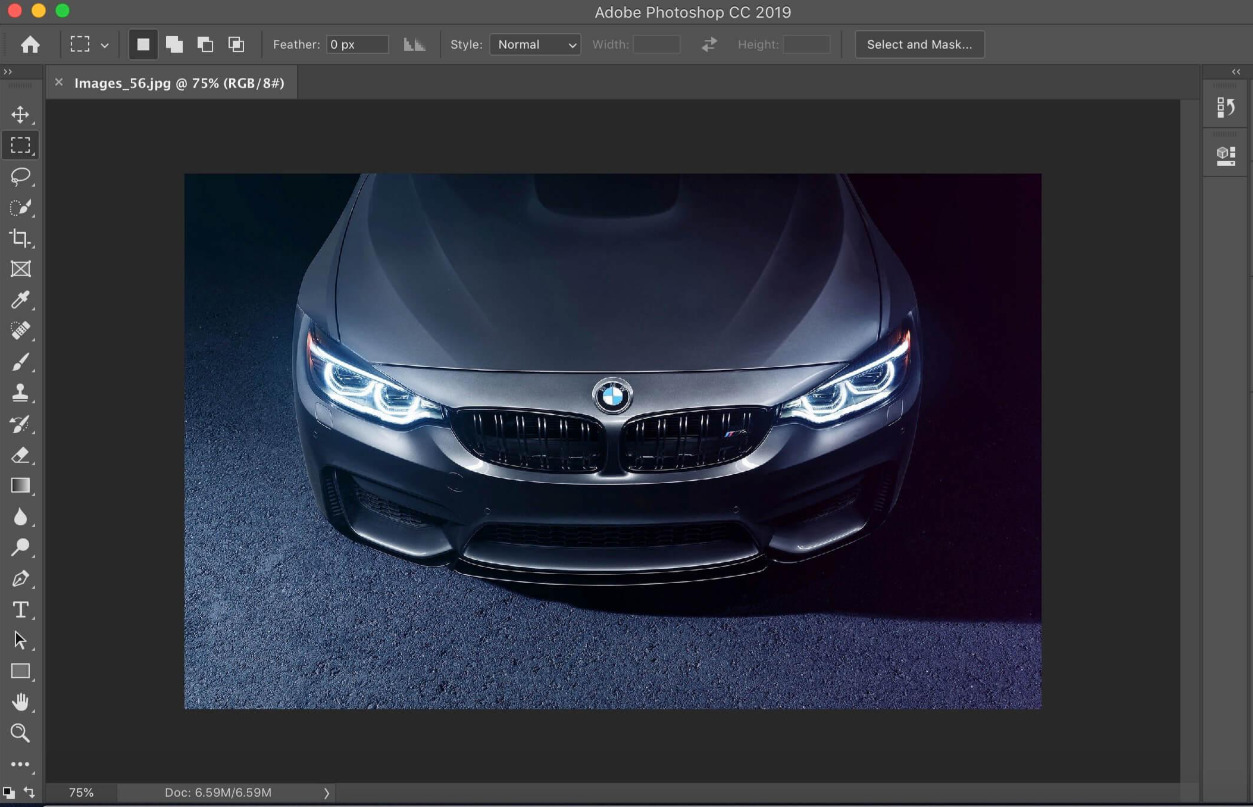Open the Style dropdown set to Normal

coord(535,45)
